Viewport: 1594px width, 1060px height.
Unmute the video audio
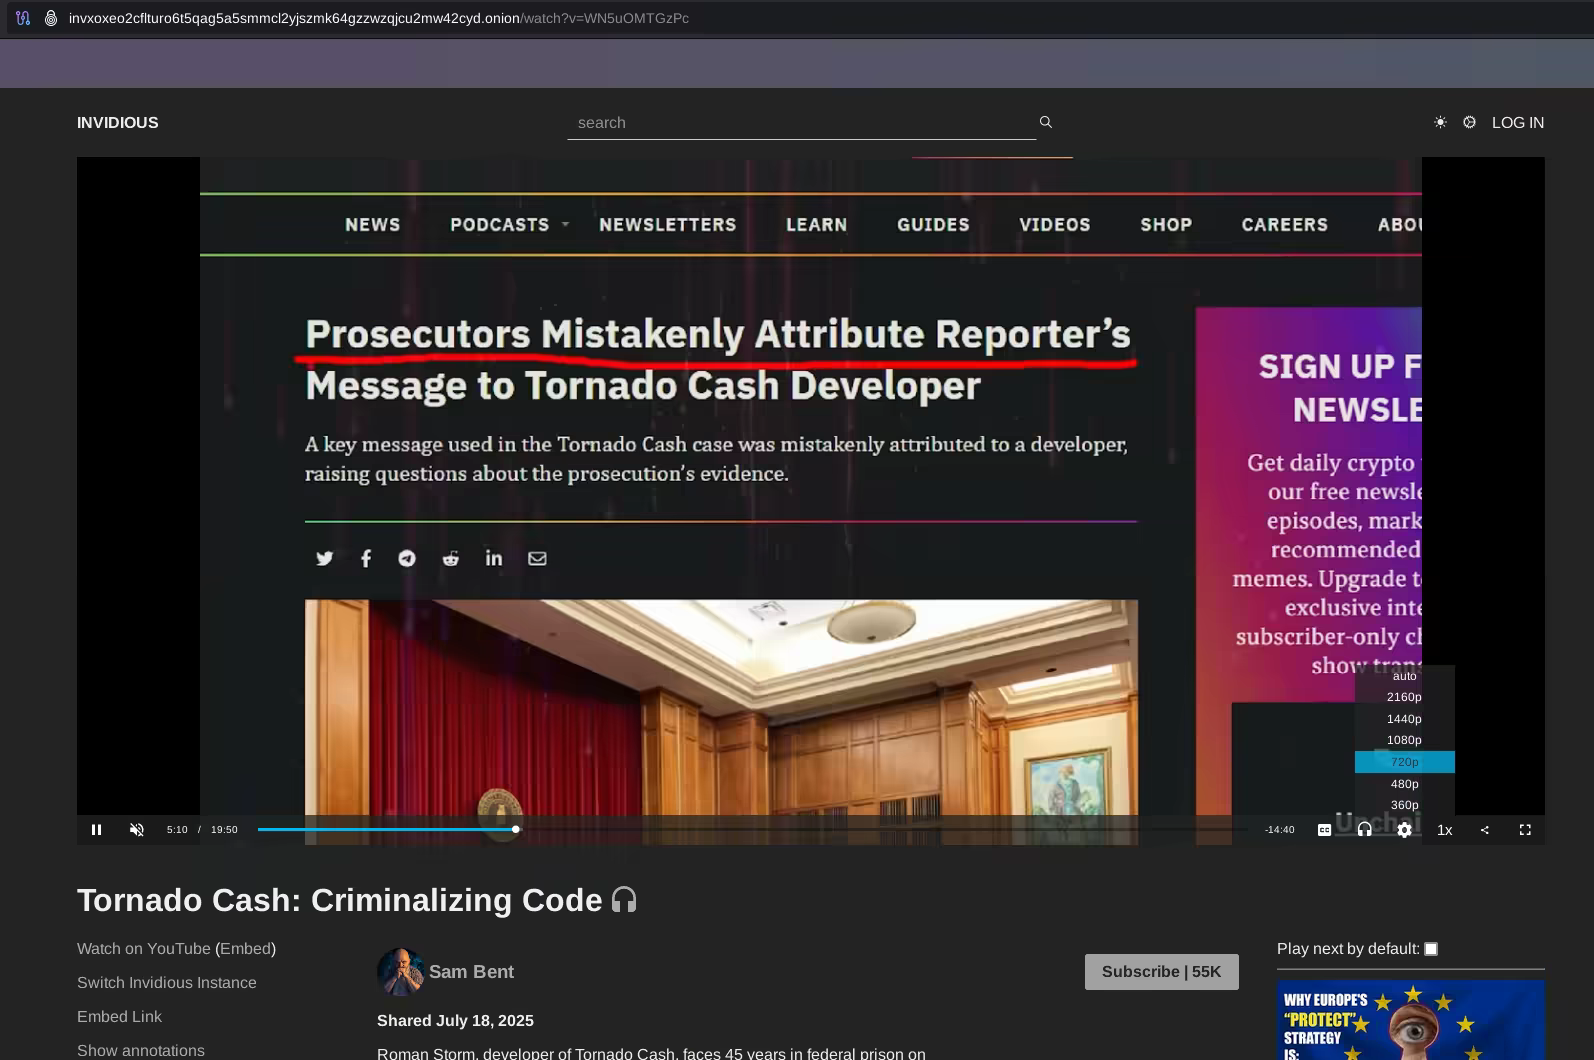pos(137,830)
